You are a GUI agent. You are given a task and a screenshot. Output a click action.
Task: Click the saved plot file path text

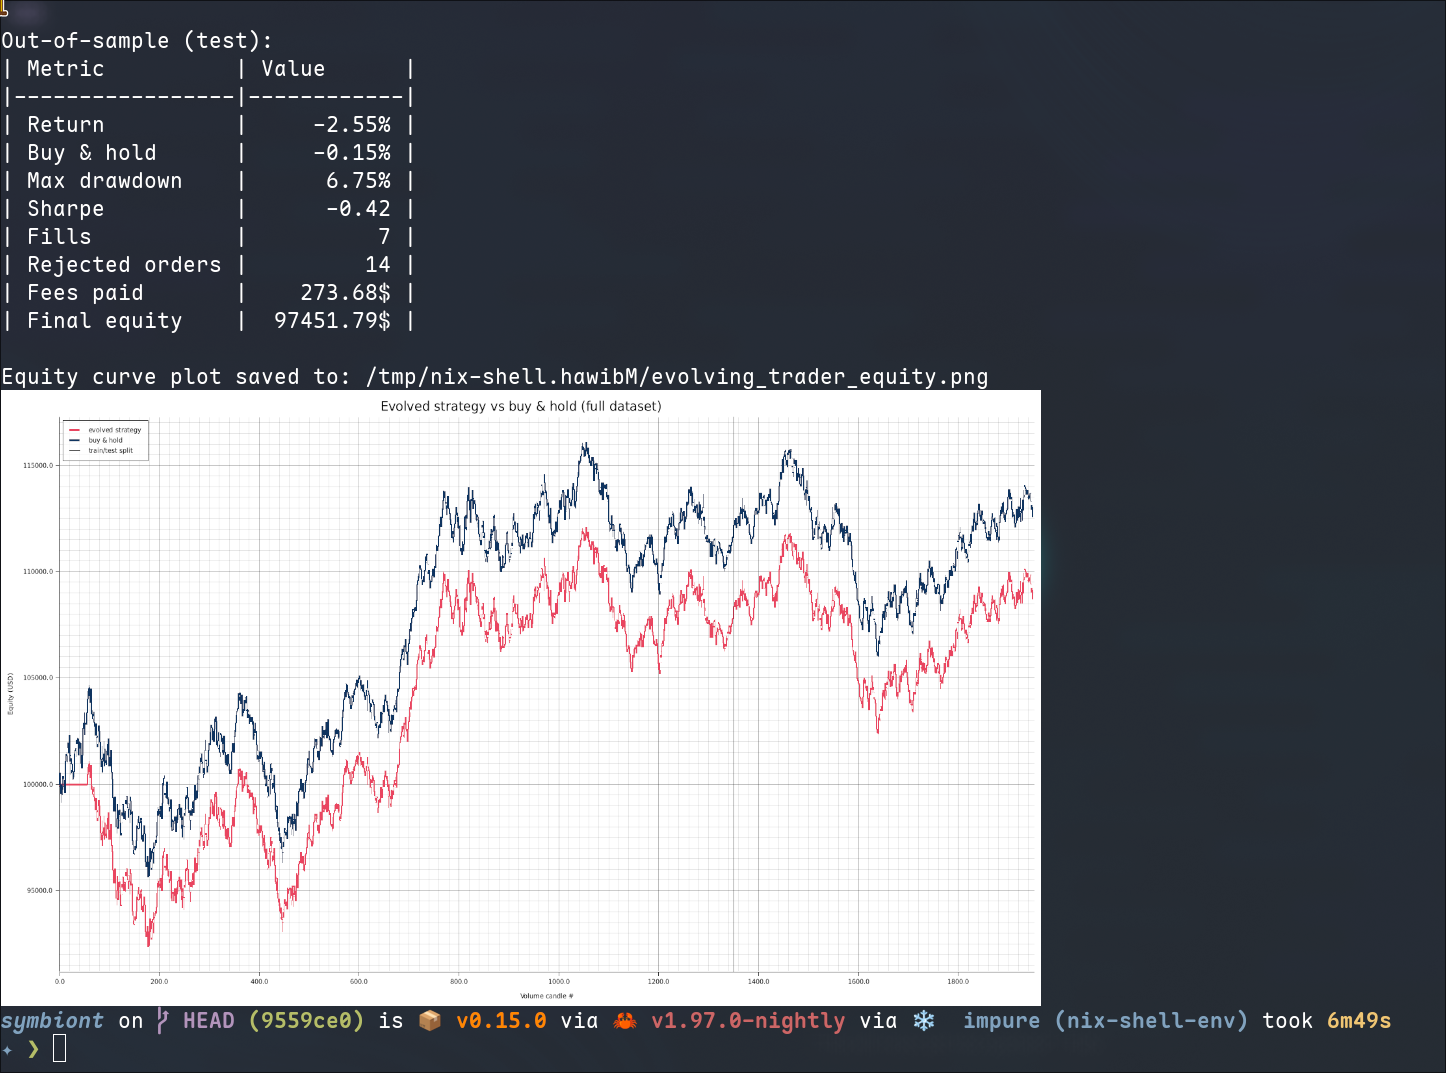tap(677, 377)
